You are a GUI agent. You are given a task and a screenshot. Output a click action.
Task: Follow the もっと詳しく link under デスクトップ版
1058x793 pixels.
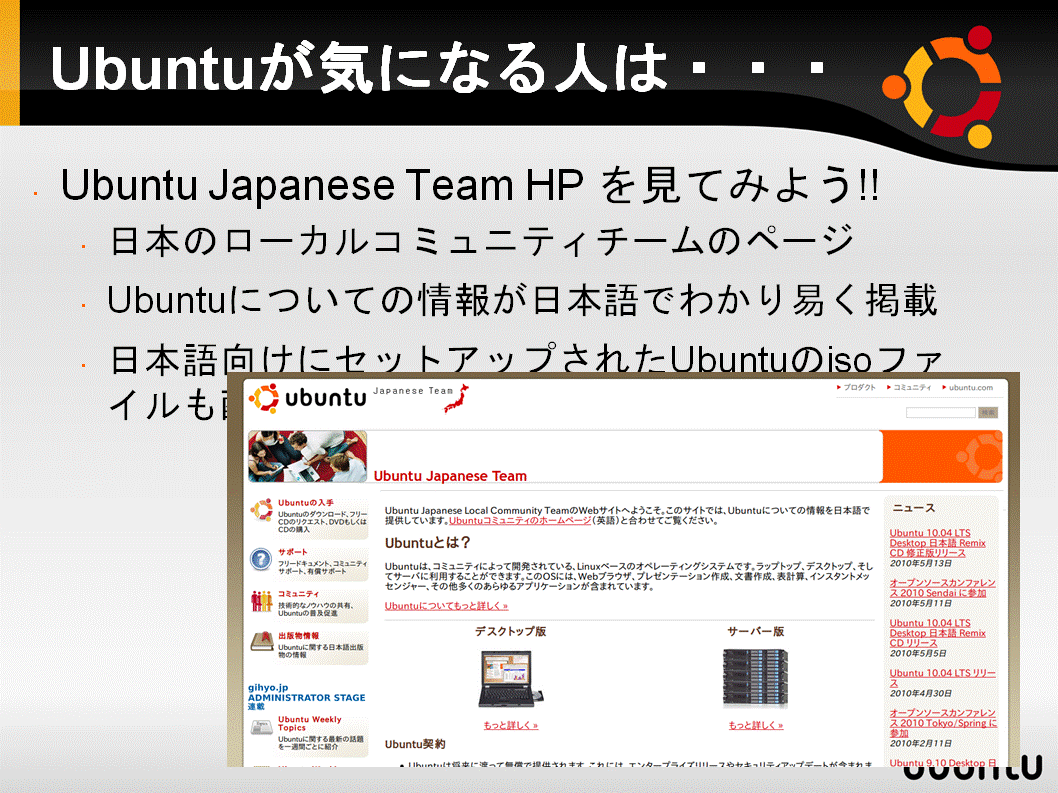pos(511,726)
